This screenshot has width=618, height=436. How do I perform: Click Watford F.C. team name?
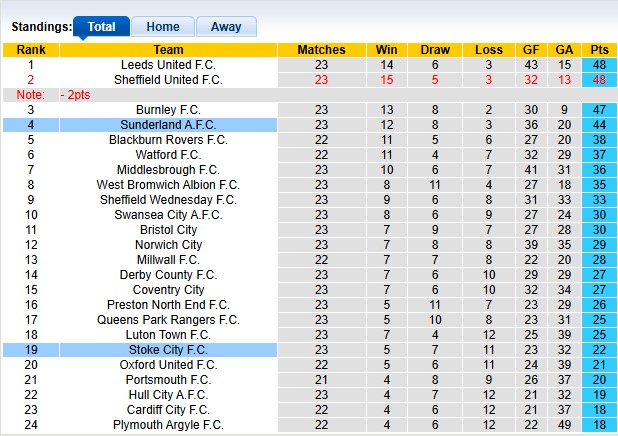pos(168,155)
